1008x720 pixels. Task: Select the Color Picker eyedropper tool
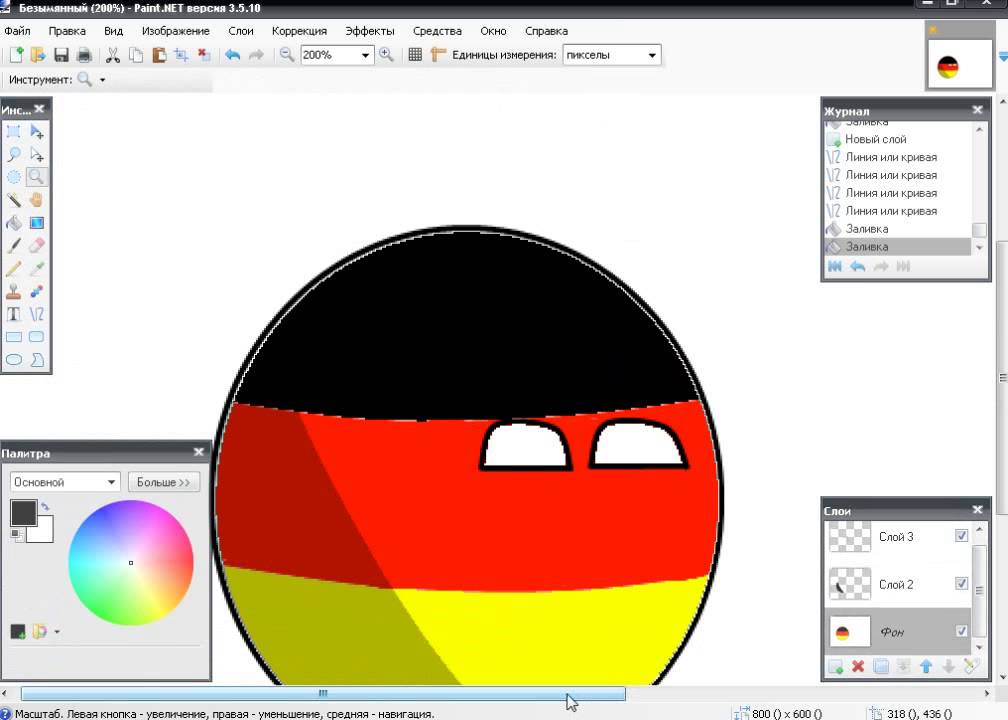click(x=37, y=269)
